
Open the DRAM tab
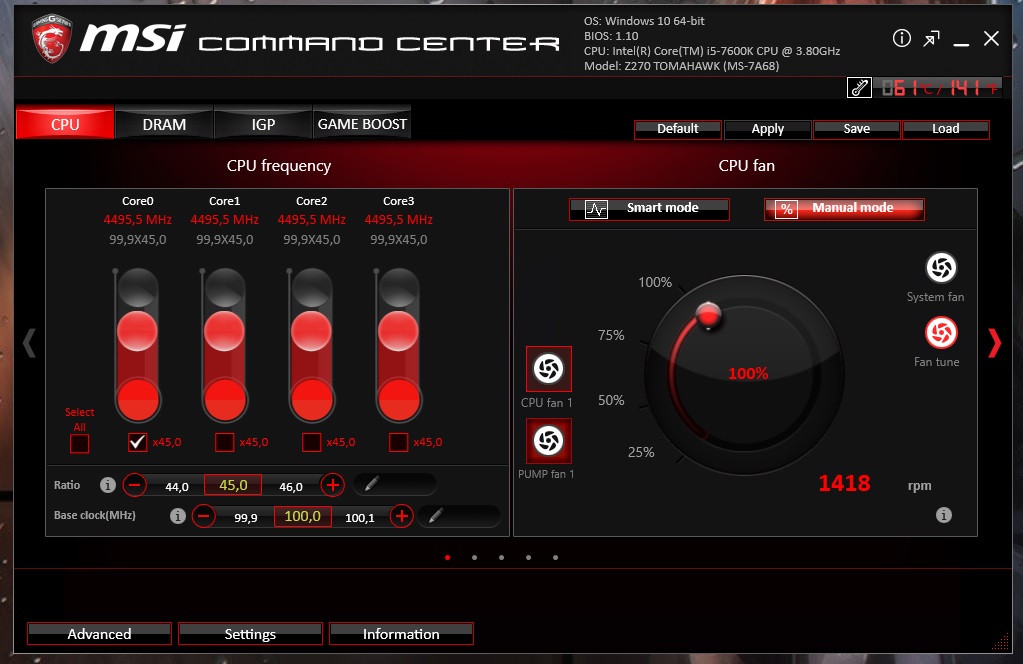[x=164, y=123]
